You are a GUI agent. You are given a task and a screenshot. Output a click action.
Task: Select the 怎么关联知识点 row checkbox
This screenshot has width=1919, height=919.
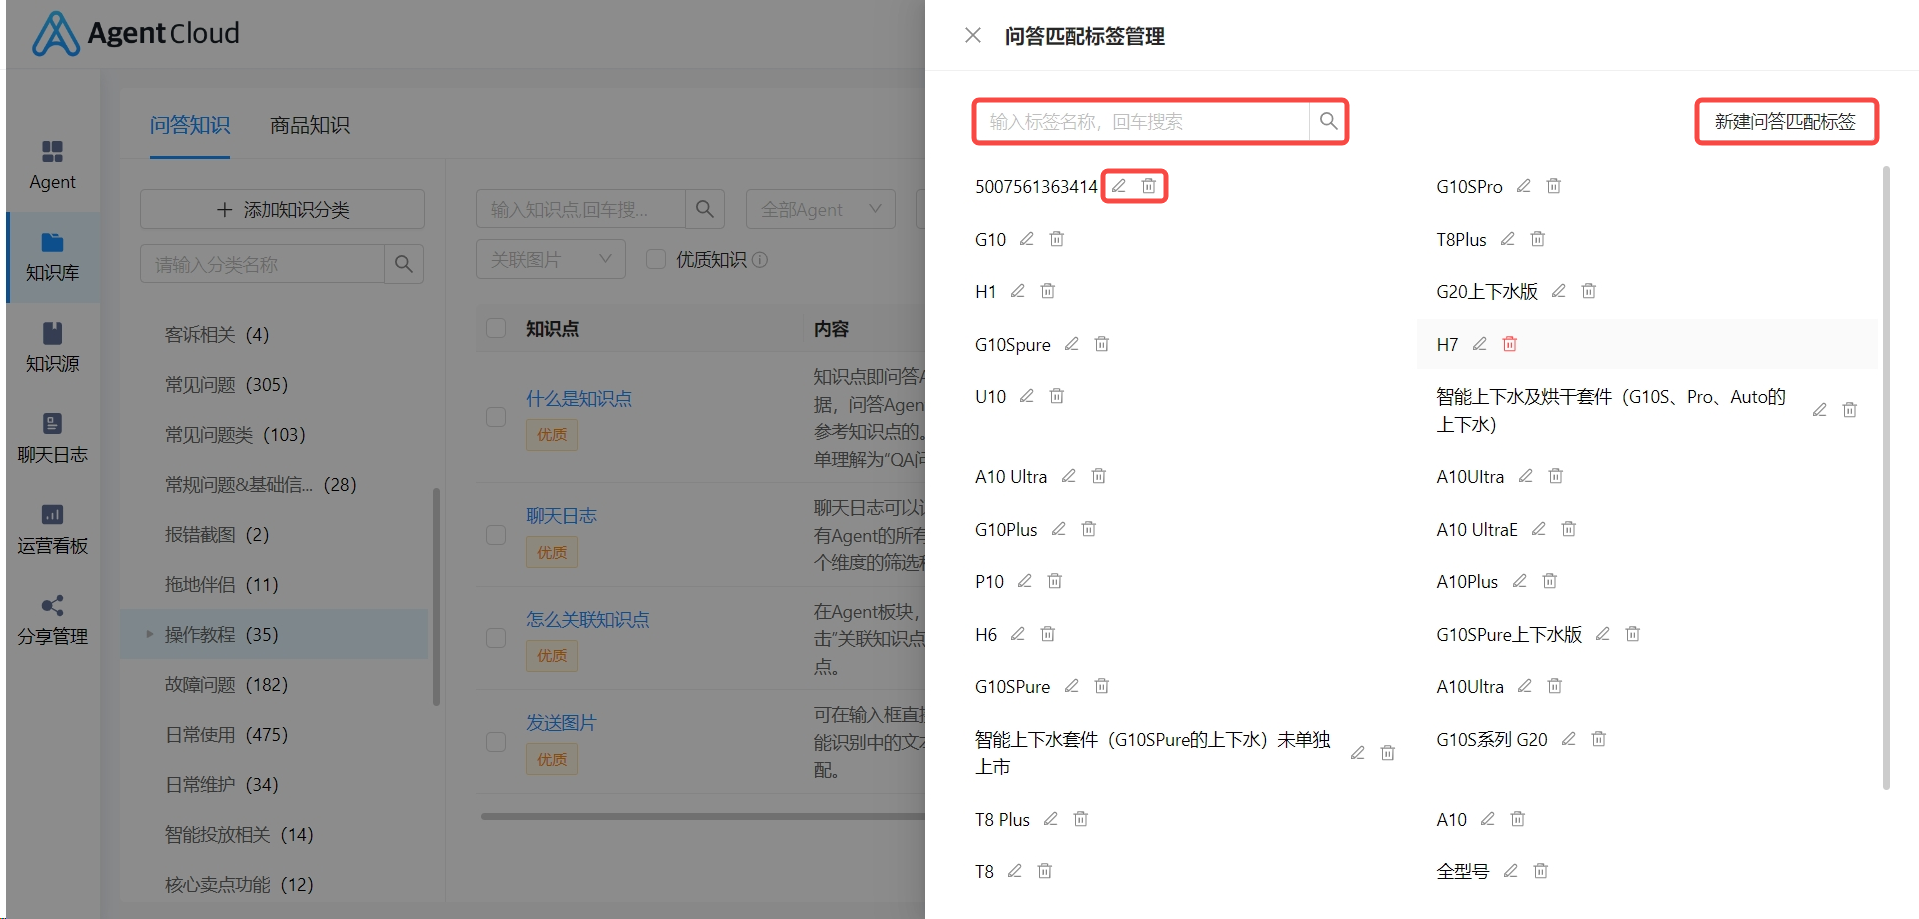[496, 638]
